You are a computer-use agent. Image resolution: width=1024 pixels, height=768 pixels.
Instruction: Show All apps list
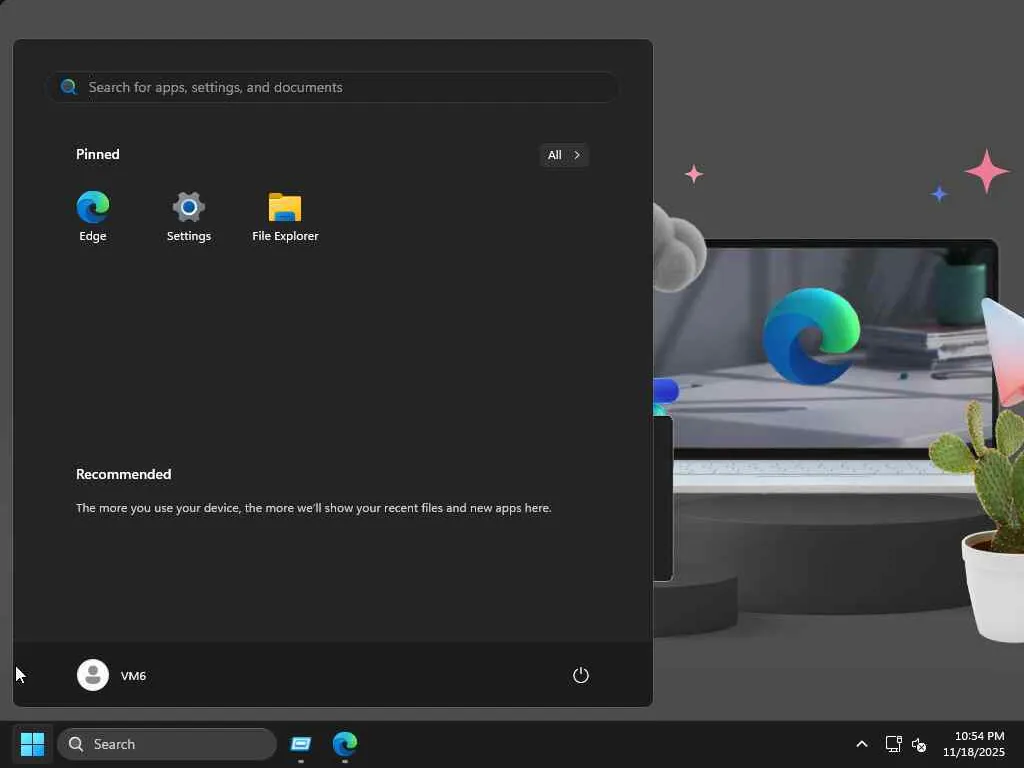click(x=564, y=155)
